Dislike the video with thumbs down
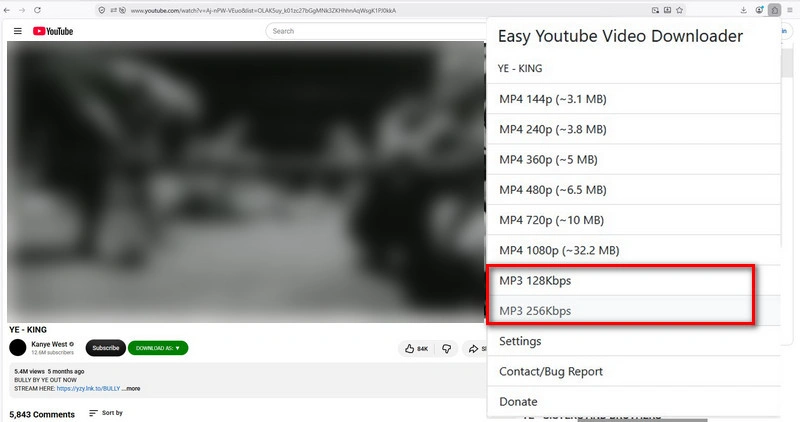 pyautogui.click(x=446, y=349)
